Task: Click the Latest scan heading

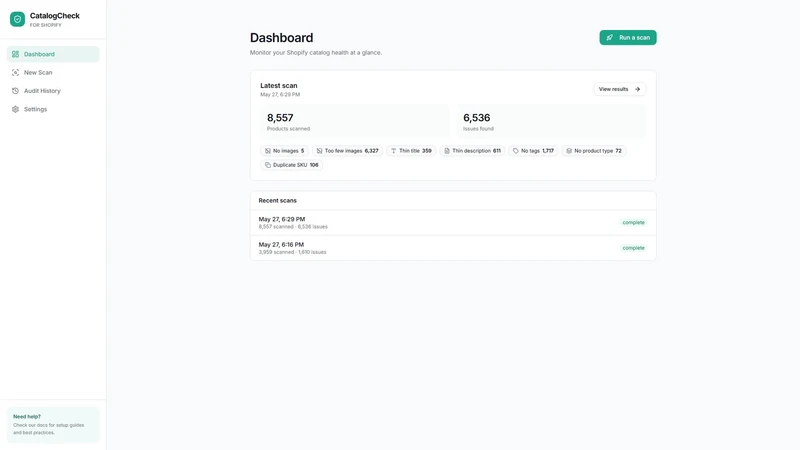Action: (x=279, y=86)
